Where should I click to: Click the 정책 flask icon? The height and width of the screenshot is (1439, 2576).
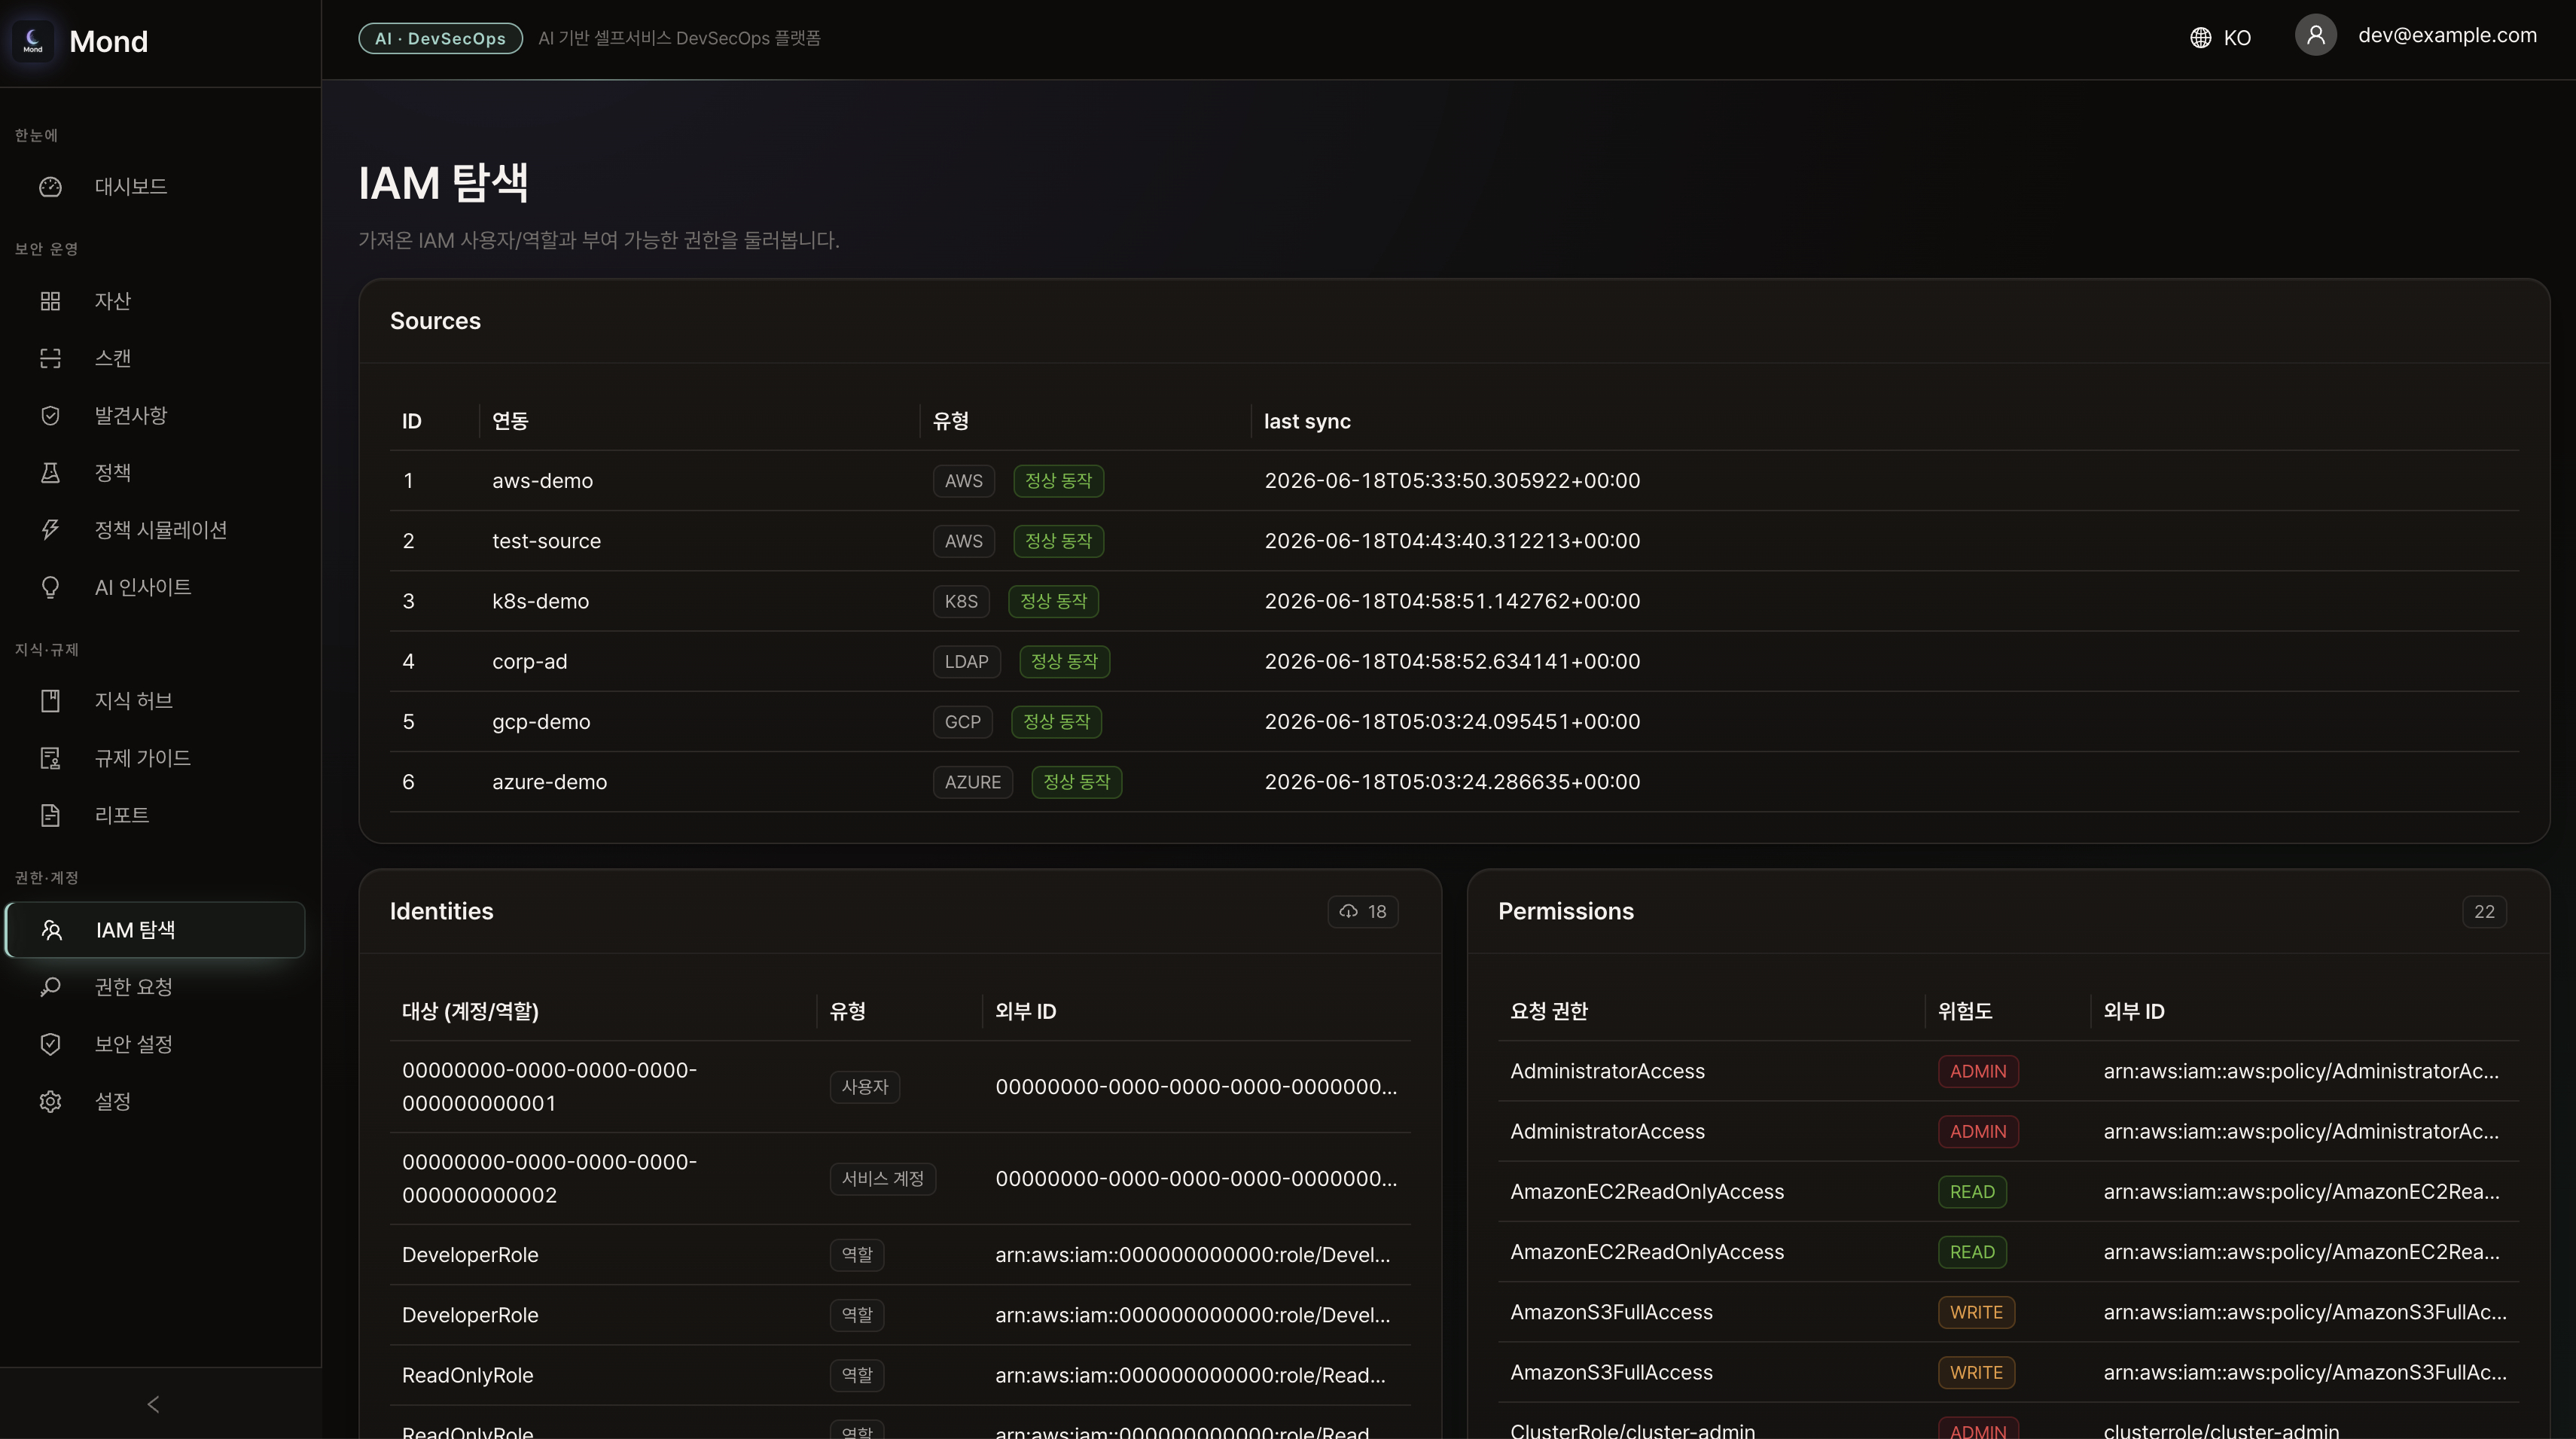point(50,472)
